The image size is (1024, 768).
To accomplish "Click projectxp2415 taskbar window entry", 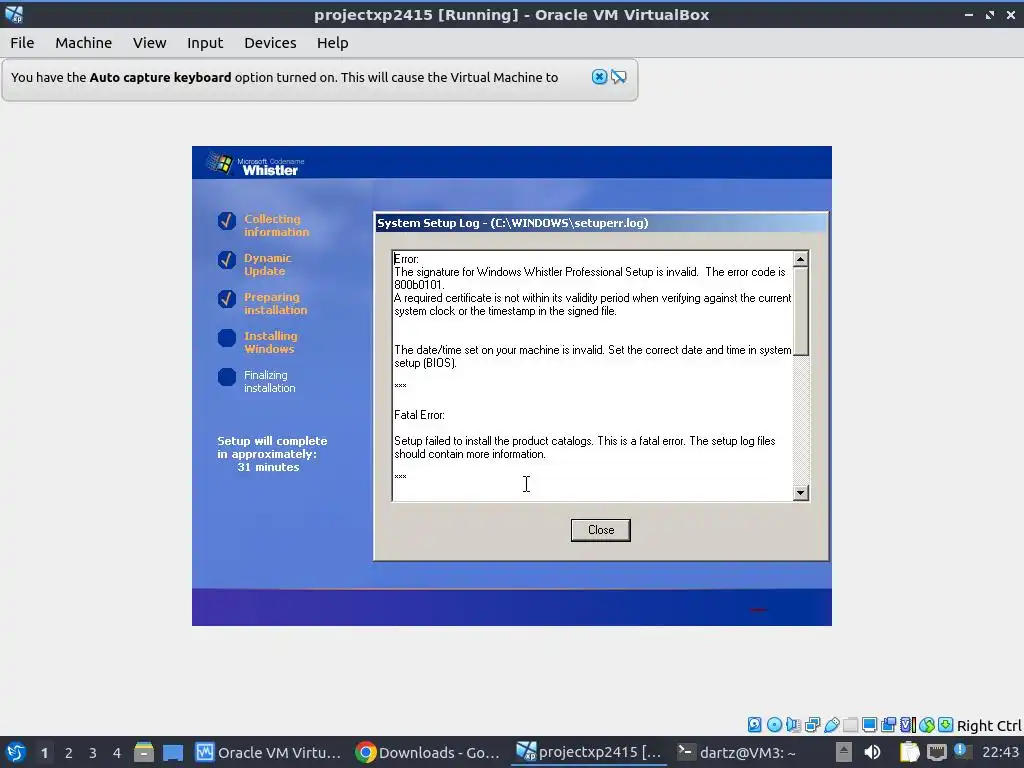I will (x=588, y=753).
